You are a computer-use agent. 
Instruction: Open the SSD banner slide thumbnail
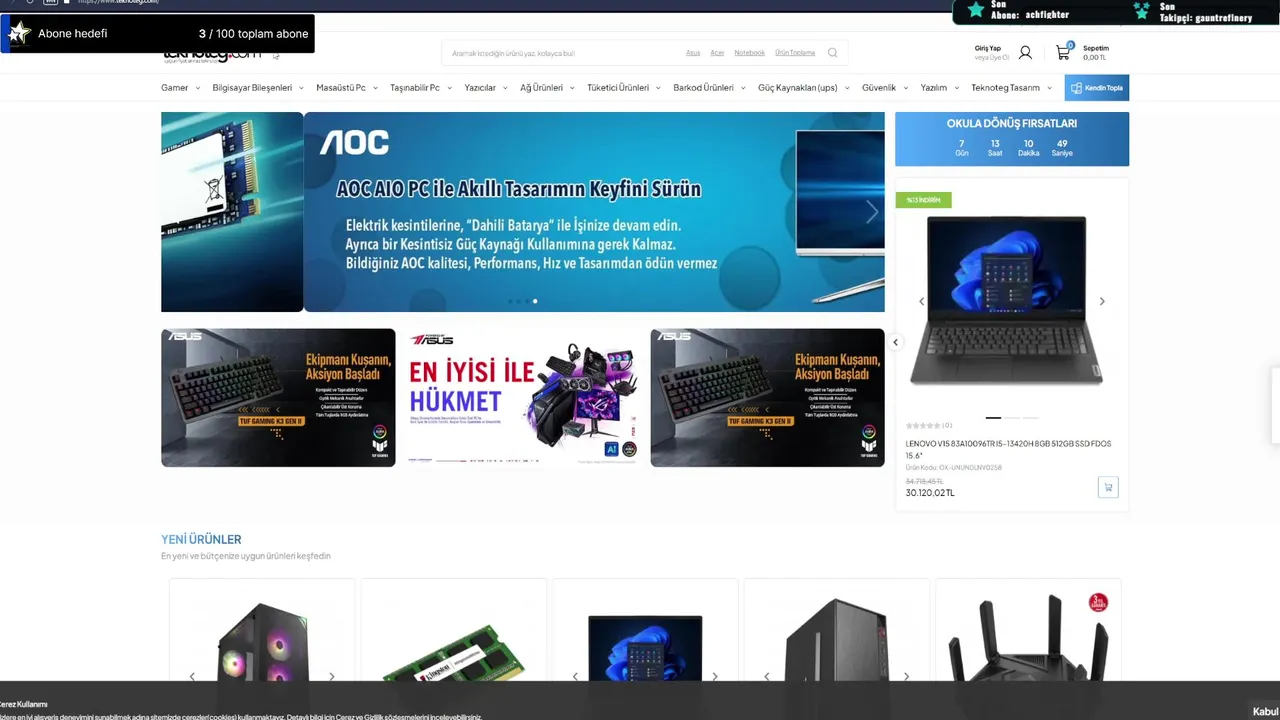pyautogui.click(x=232, y=212)
